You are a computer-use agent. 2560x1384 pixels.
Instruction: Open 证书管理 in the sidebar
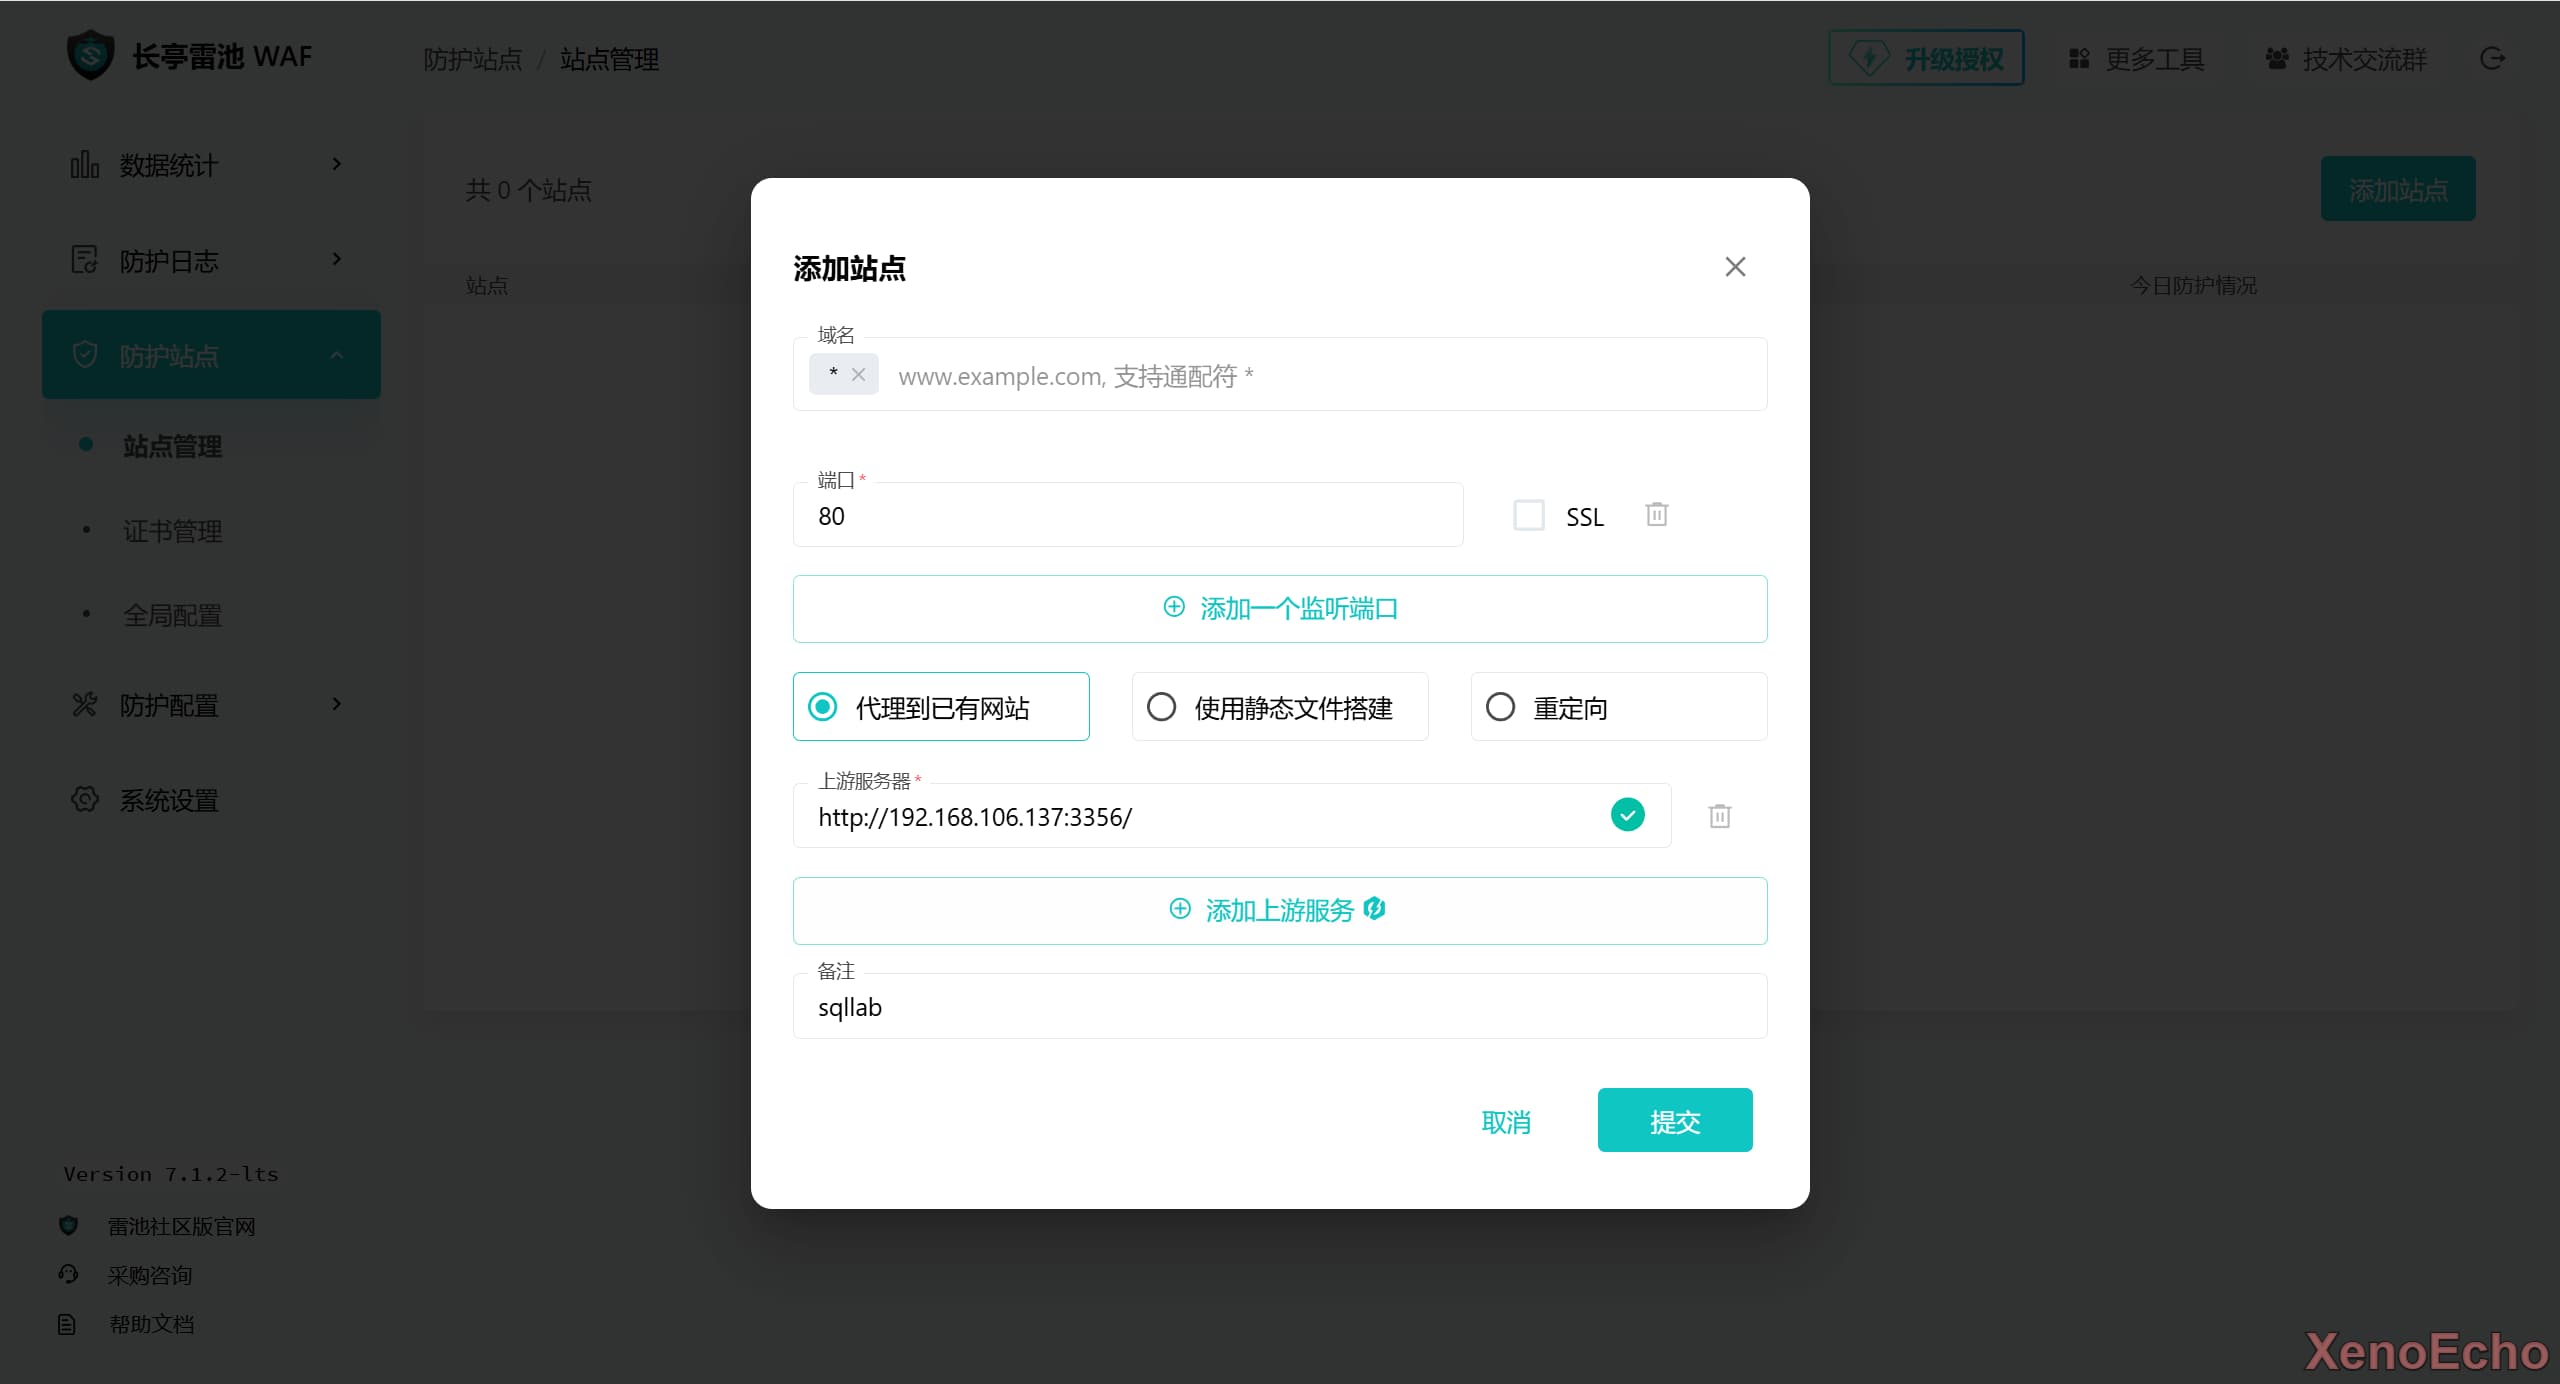pyautogui.click(x=172, y=531)
